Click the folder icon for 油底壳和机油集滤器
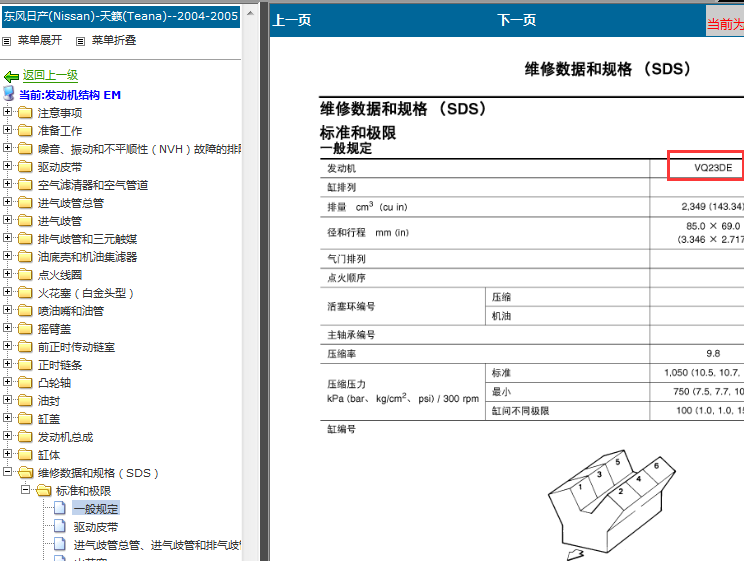Viewport: 744px width, 561px height. point(25,256)
